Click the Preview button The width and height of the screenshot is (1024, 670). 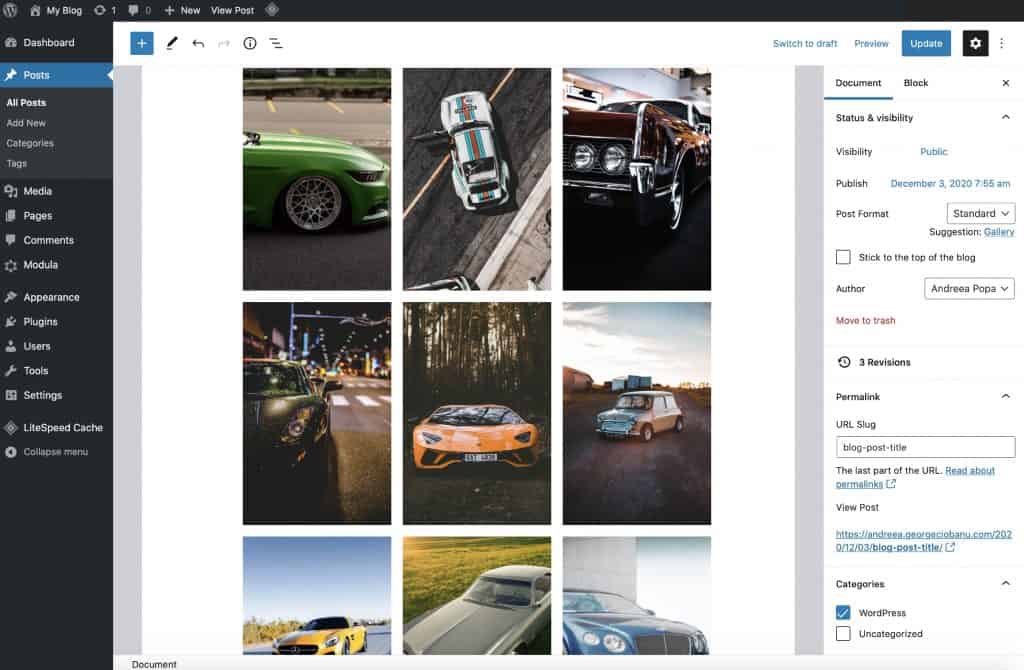[871, 44]
